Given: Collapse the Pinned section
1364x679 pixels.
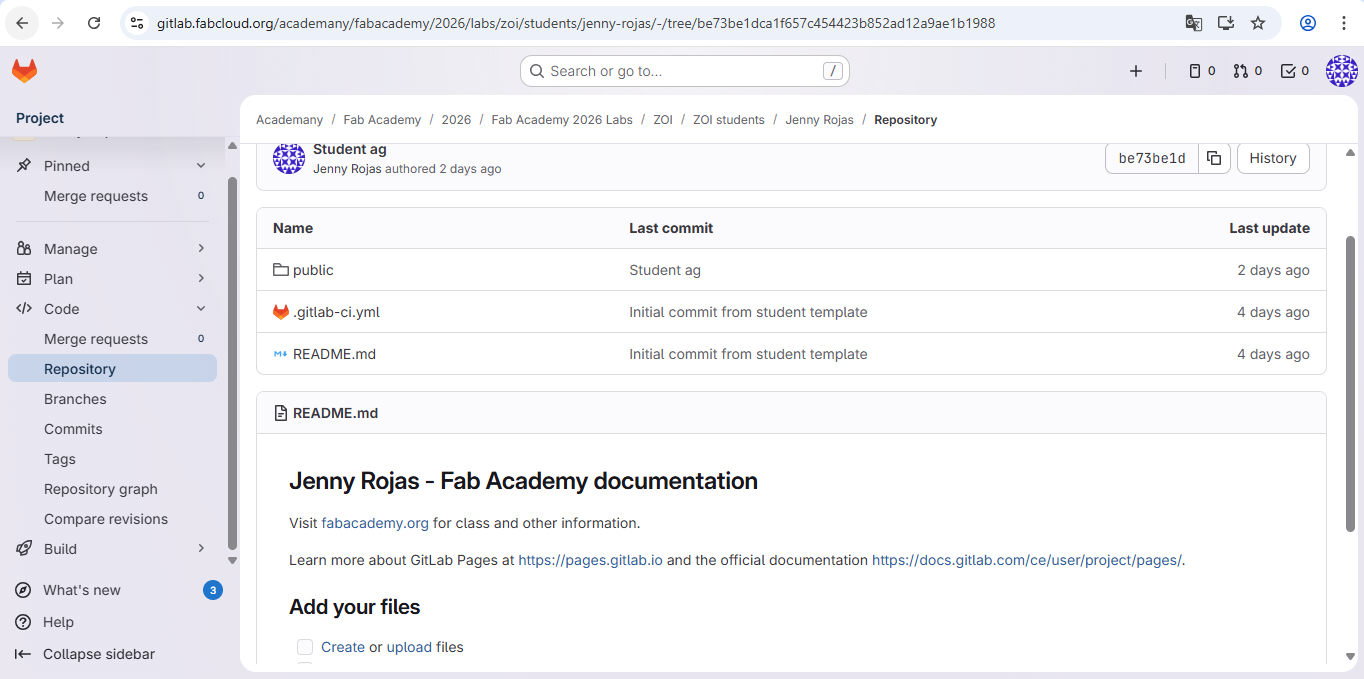Looking at the screenshot, I should (198, 165).
